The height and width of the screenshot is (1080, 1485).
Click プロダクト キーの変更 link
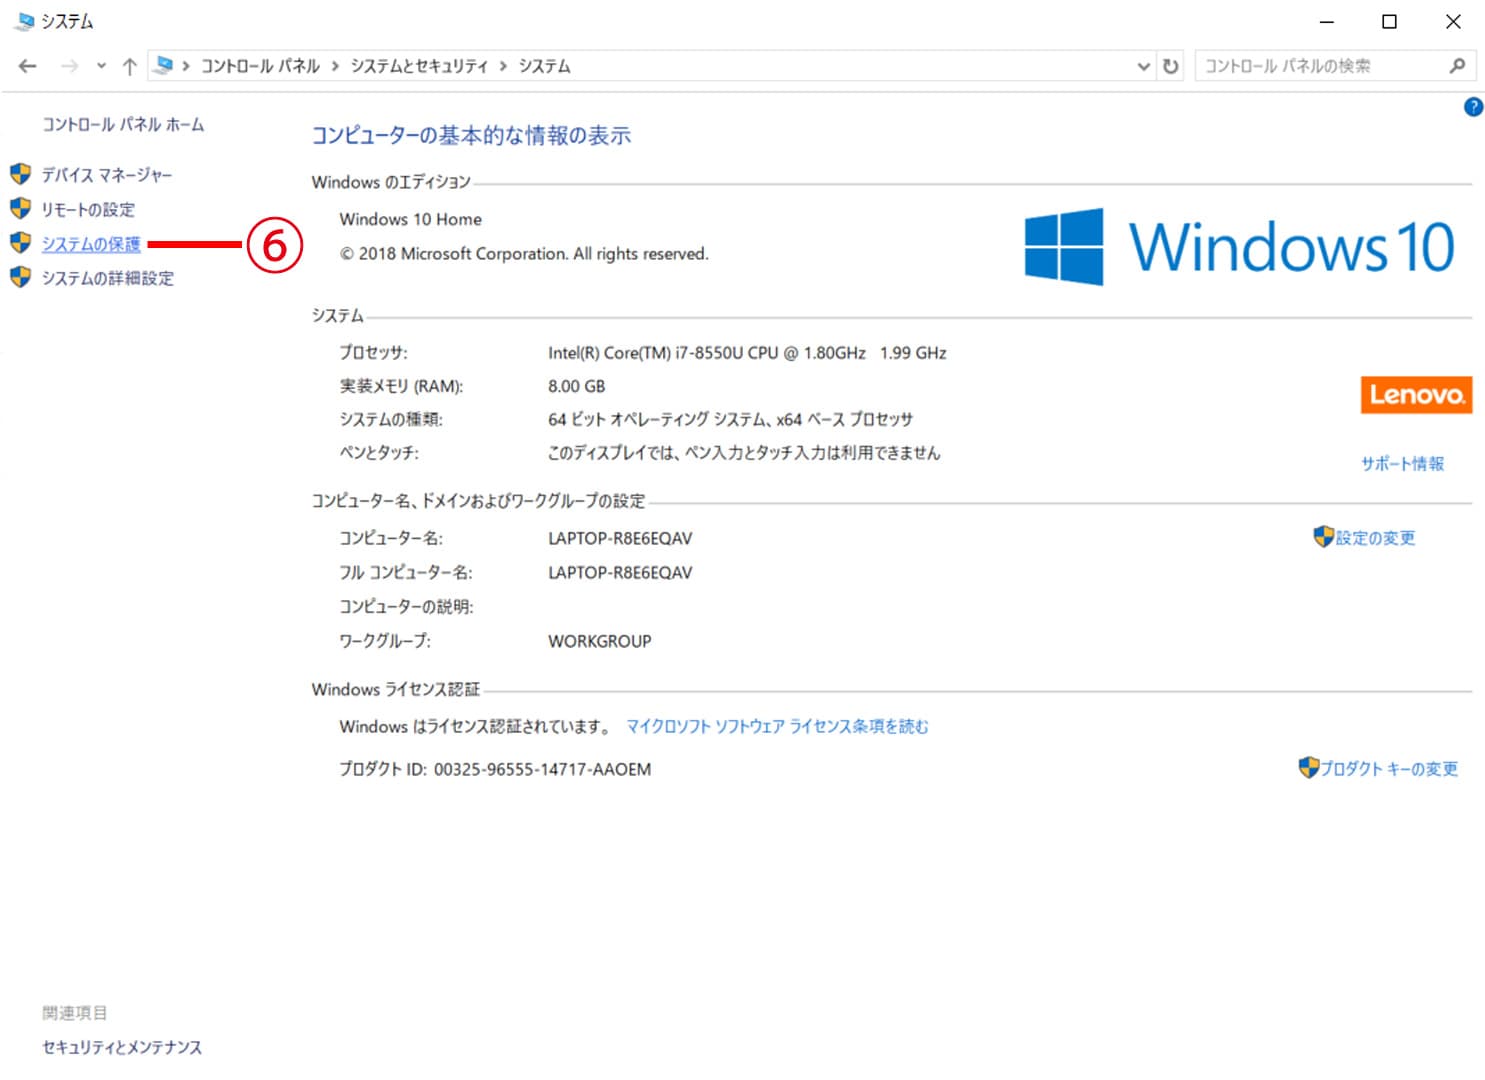coord(1390,768)
